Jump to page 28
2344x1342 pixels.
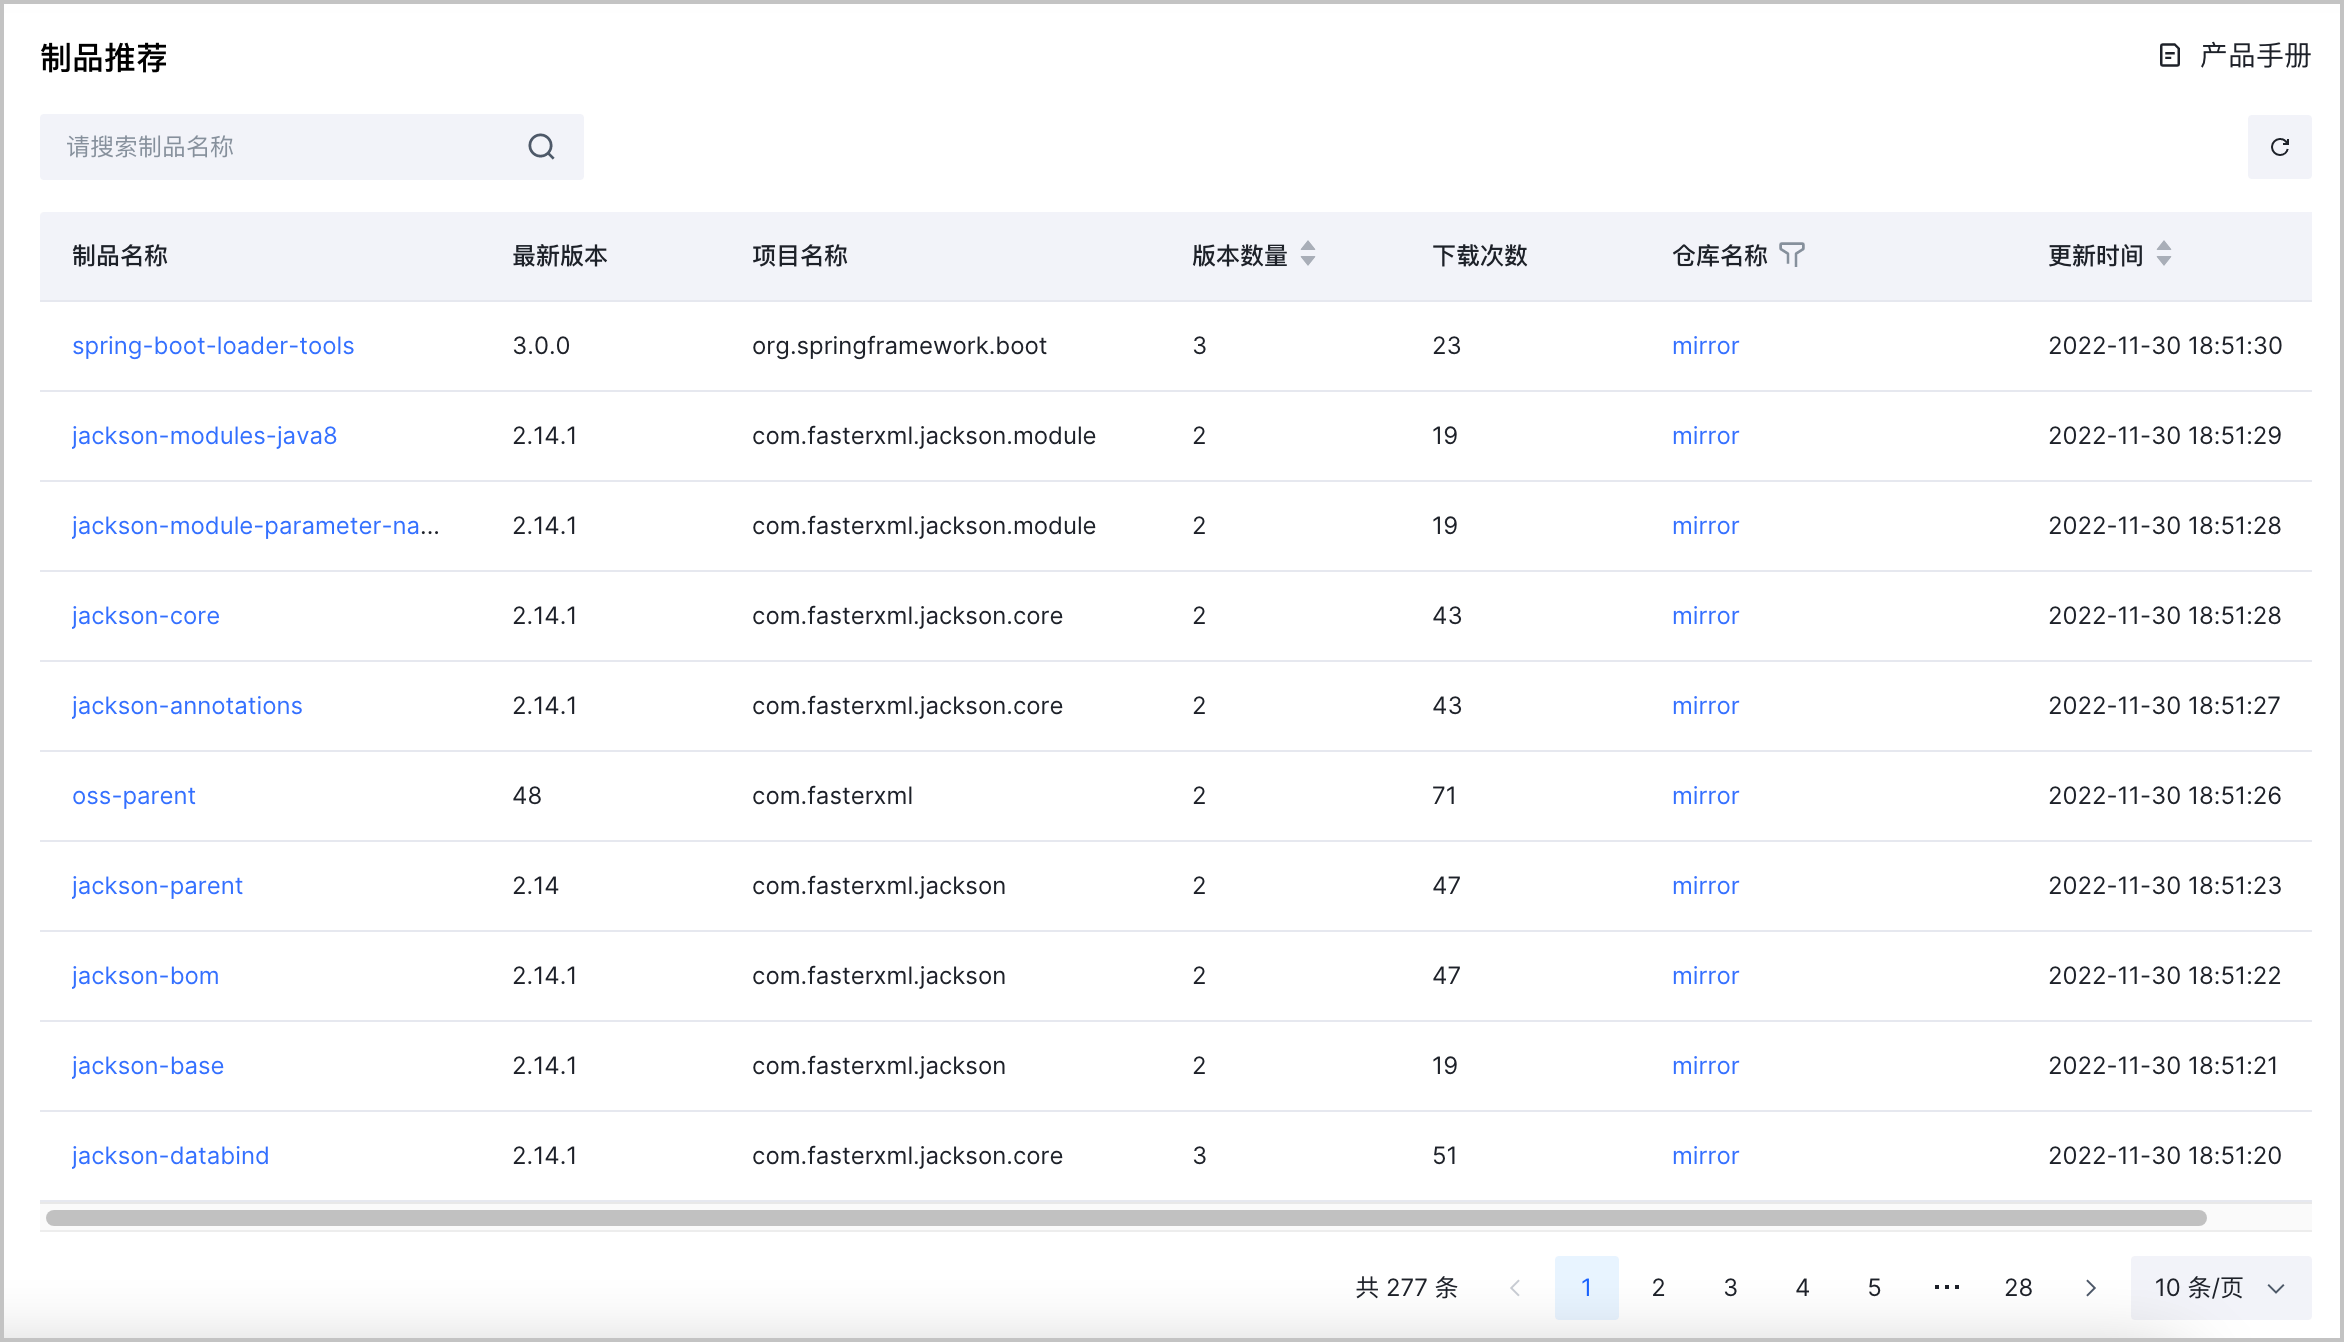[x=2018, y=1288]
